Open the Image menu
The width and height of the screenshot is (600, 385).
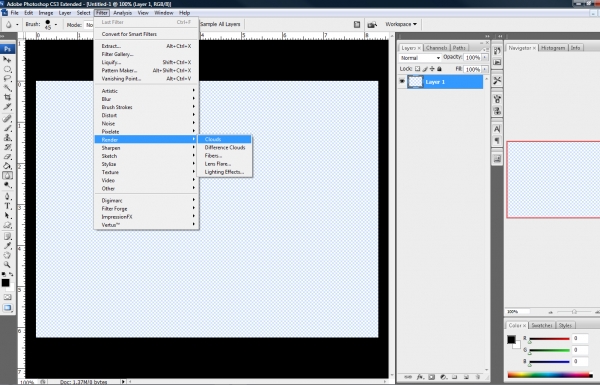pyautogui.click(x=46, y=13)
